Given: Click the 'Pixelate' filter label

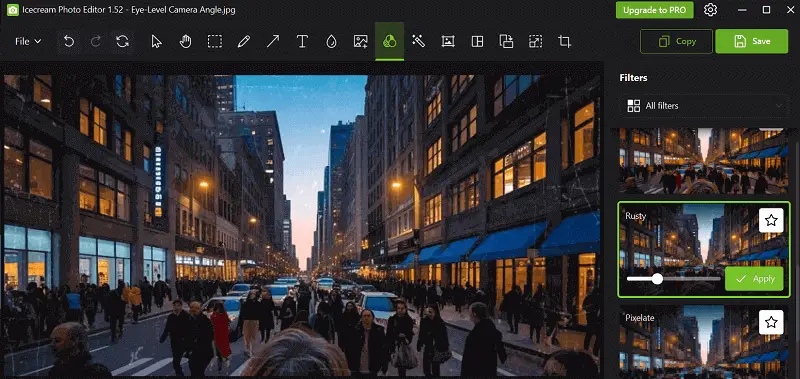Looking at the screenshot, I should [x=640, y=318].
